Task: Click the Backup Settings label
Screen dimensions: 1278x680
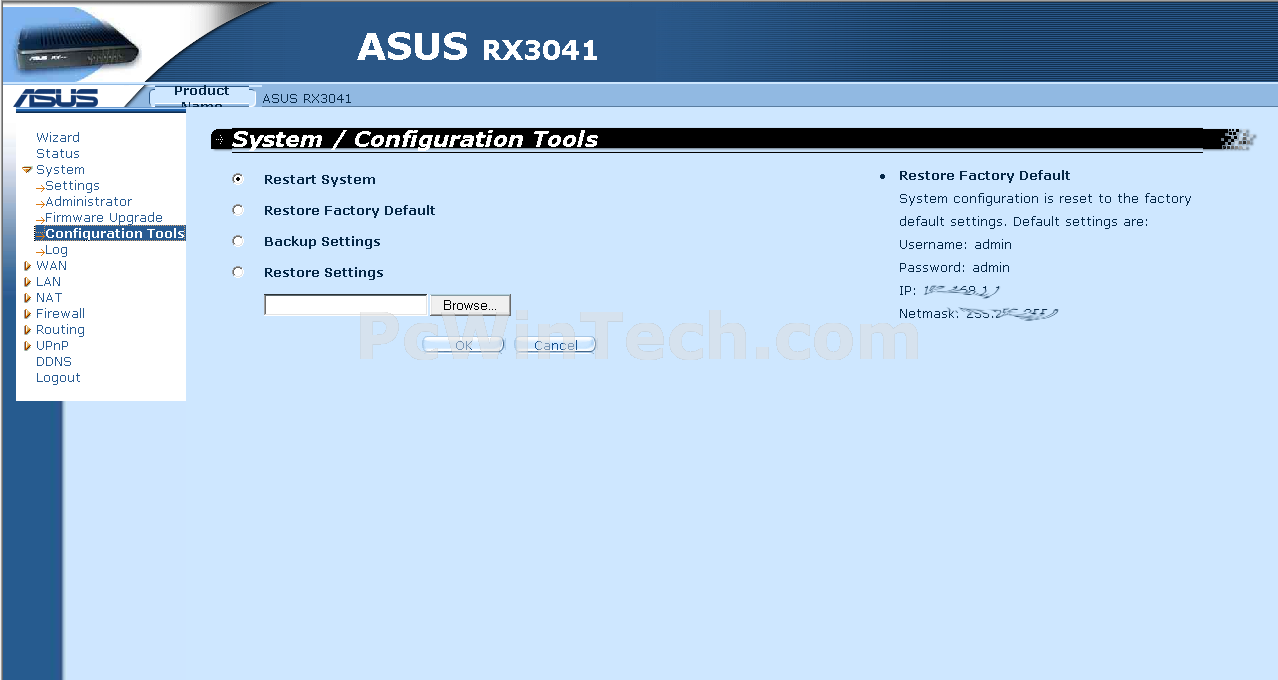Action: point(322,242)
